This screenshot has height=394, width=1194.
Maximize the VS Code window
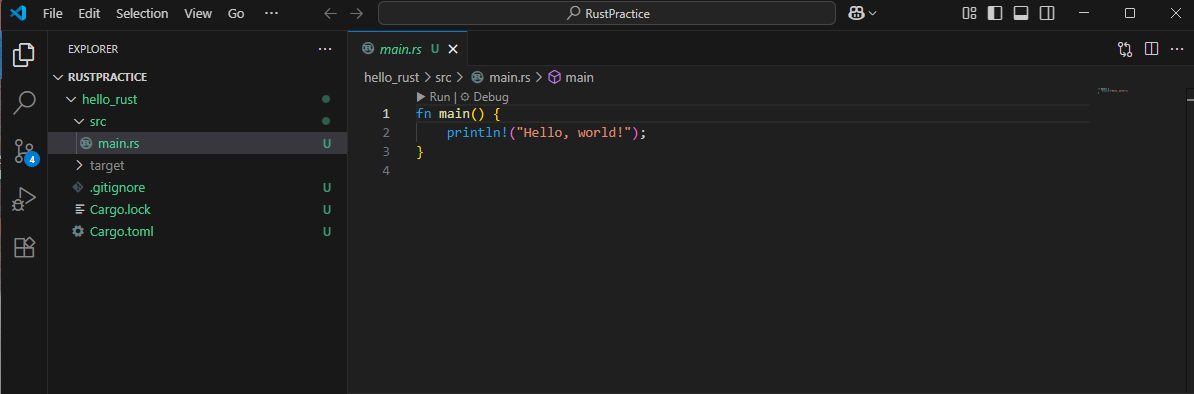point(1130,13)
